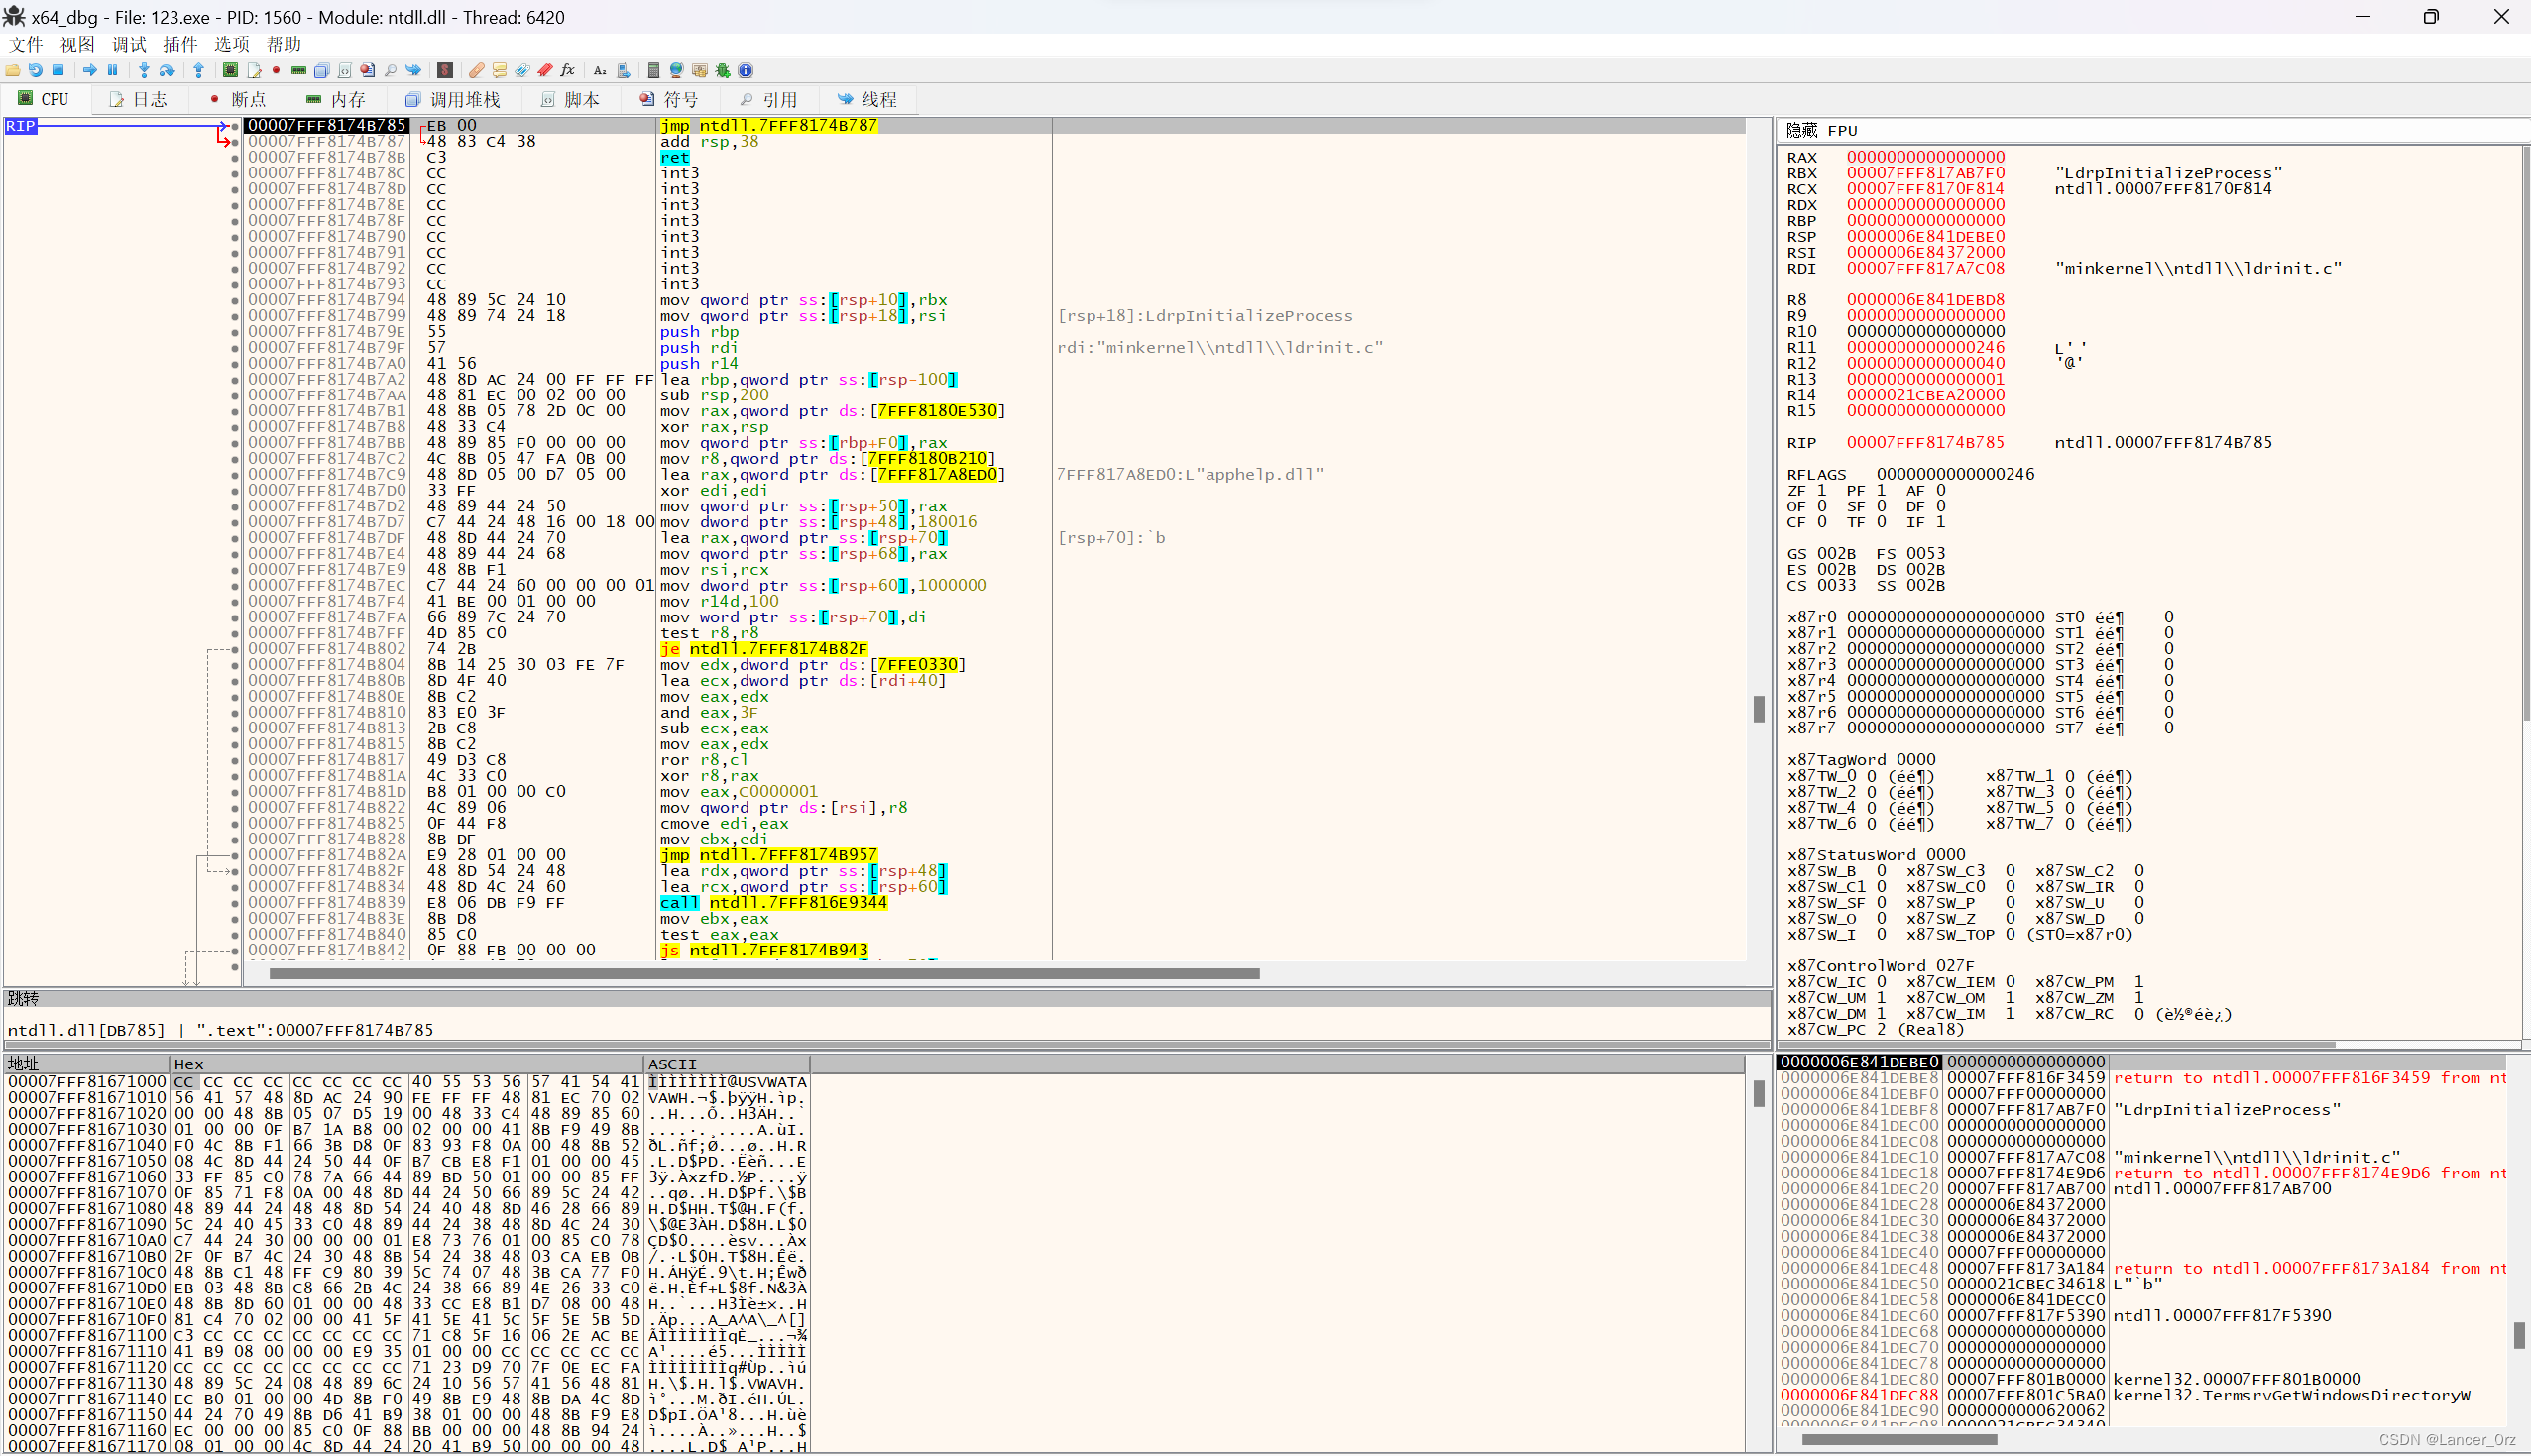Open the 插件 menu
2531x1456 pixels.
[x=180, y=44]
